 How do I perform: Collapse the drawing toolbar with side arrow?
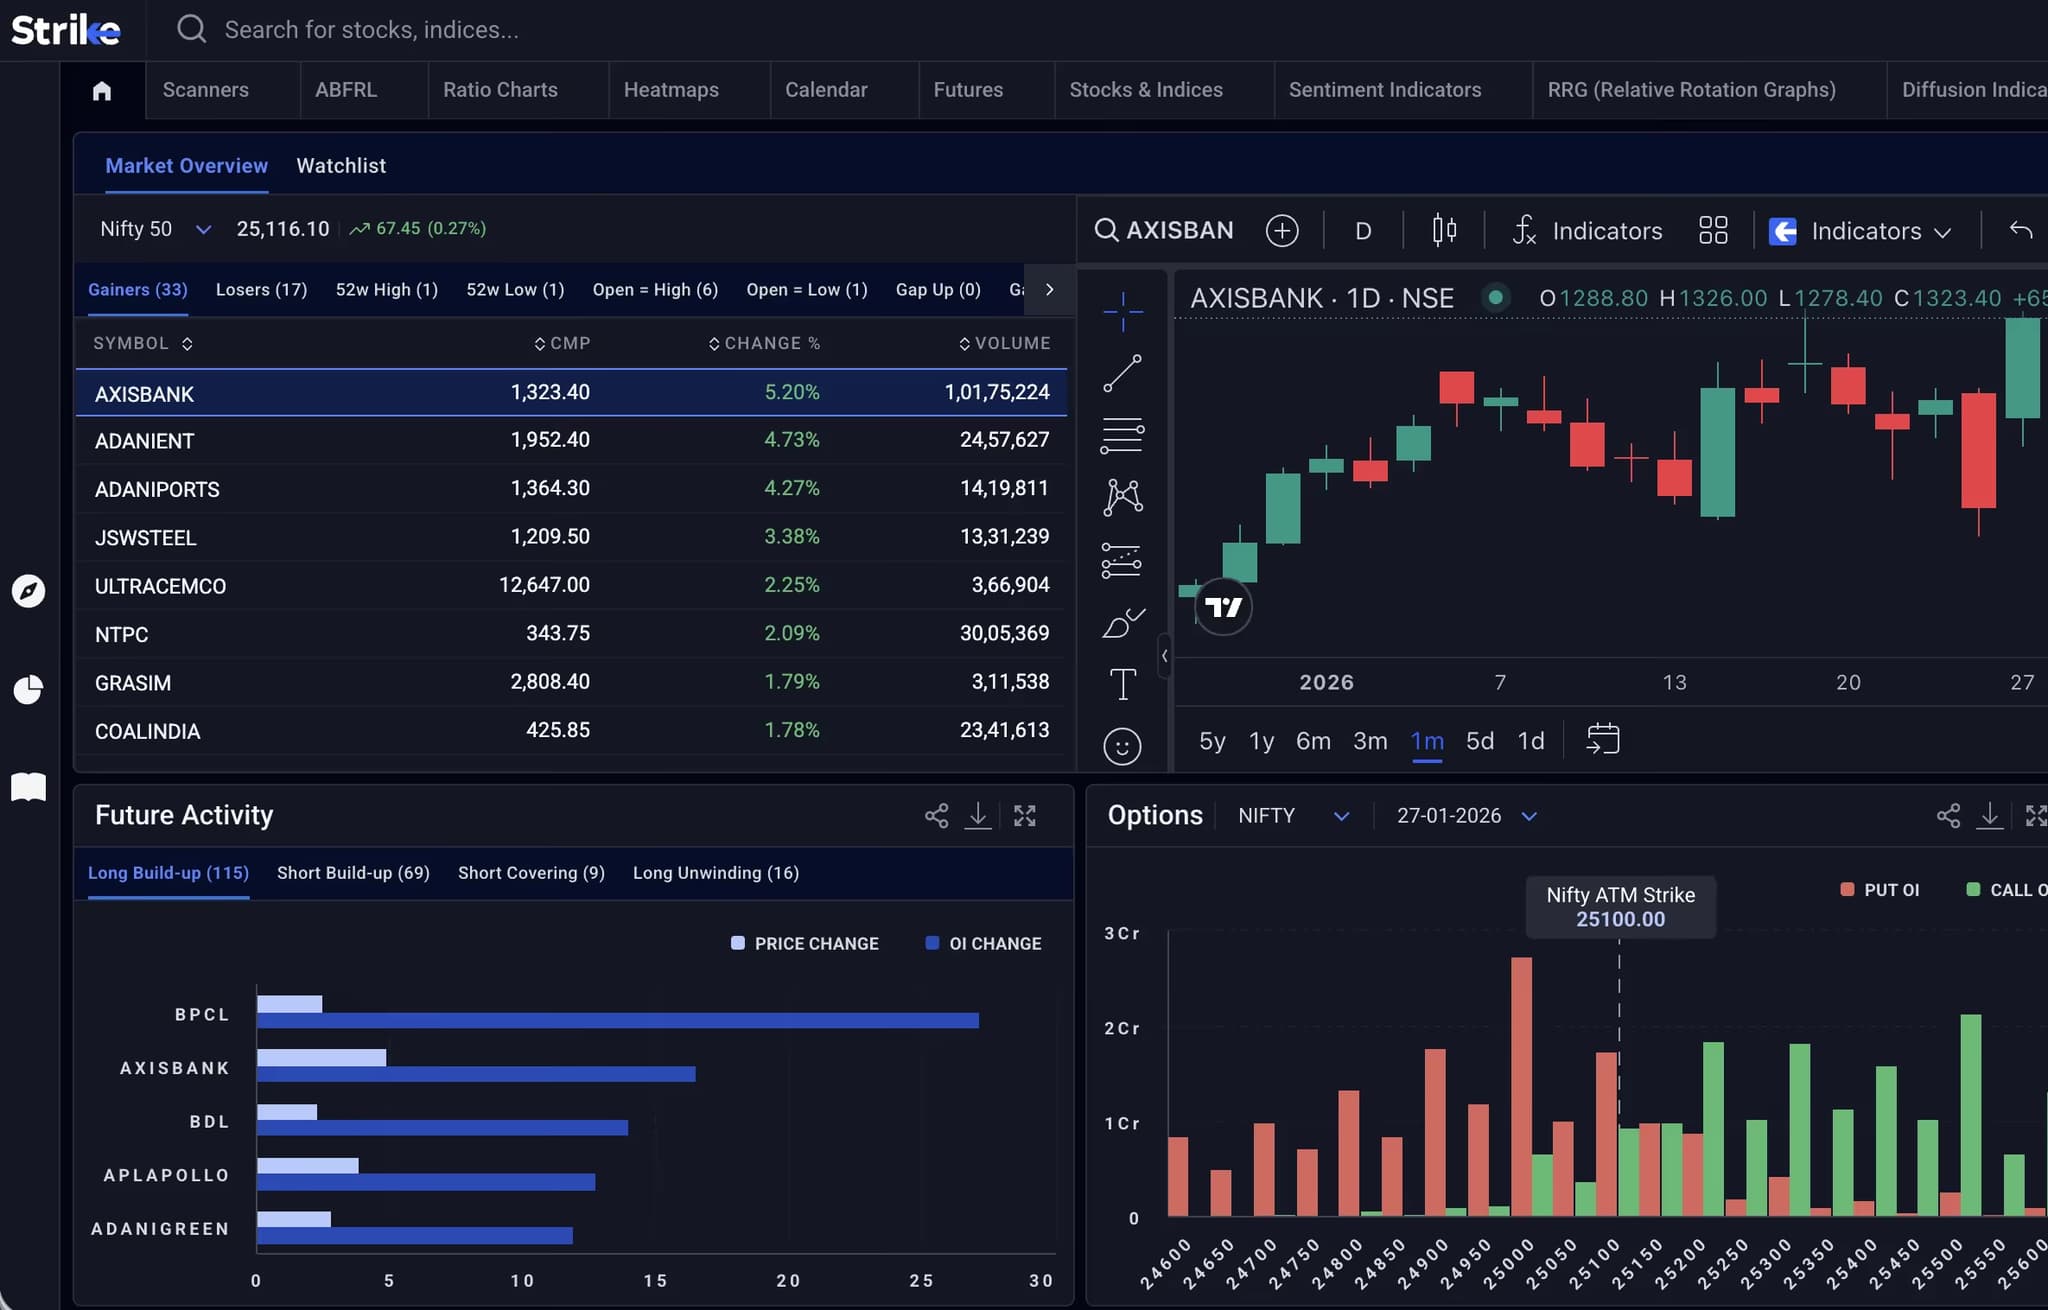coord(1164,656)
